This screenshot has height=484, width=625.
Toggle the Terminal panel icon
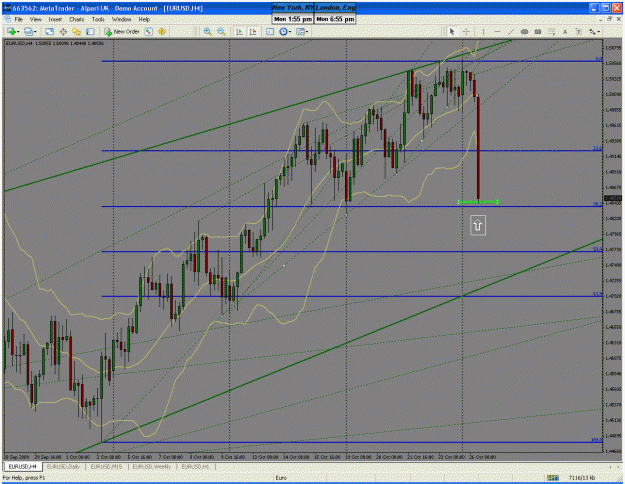tap(90, 31)
